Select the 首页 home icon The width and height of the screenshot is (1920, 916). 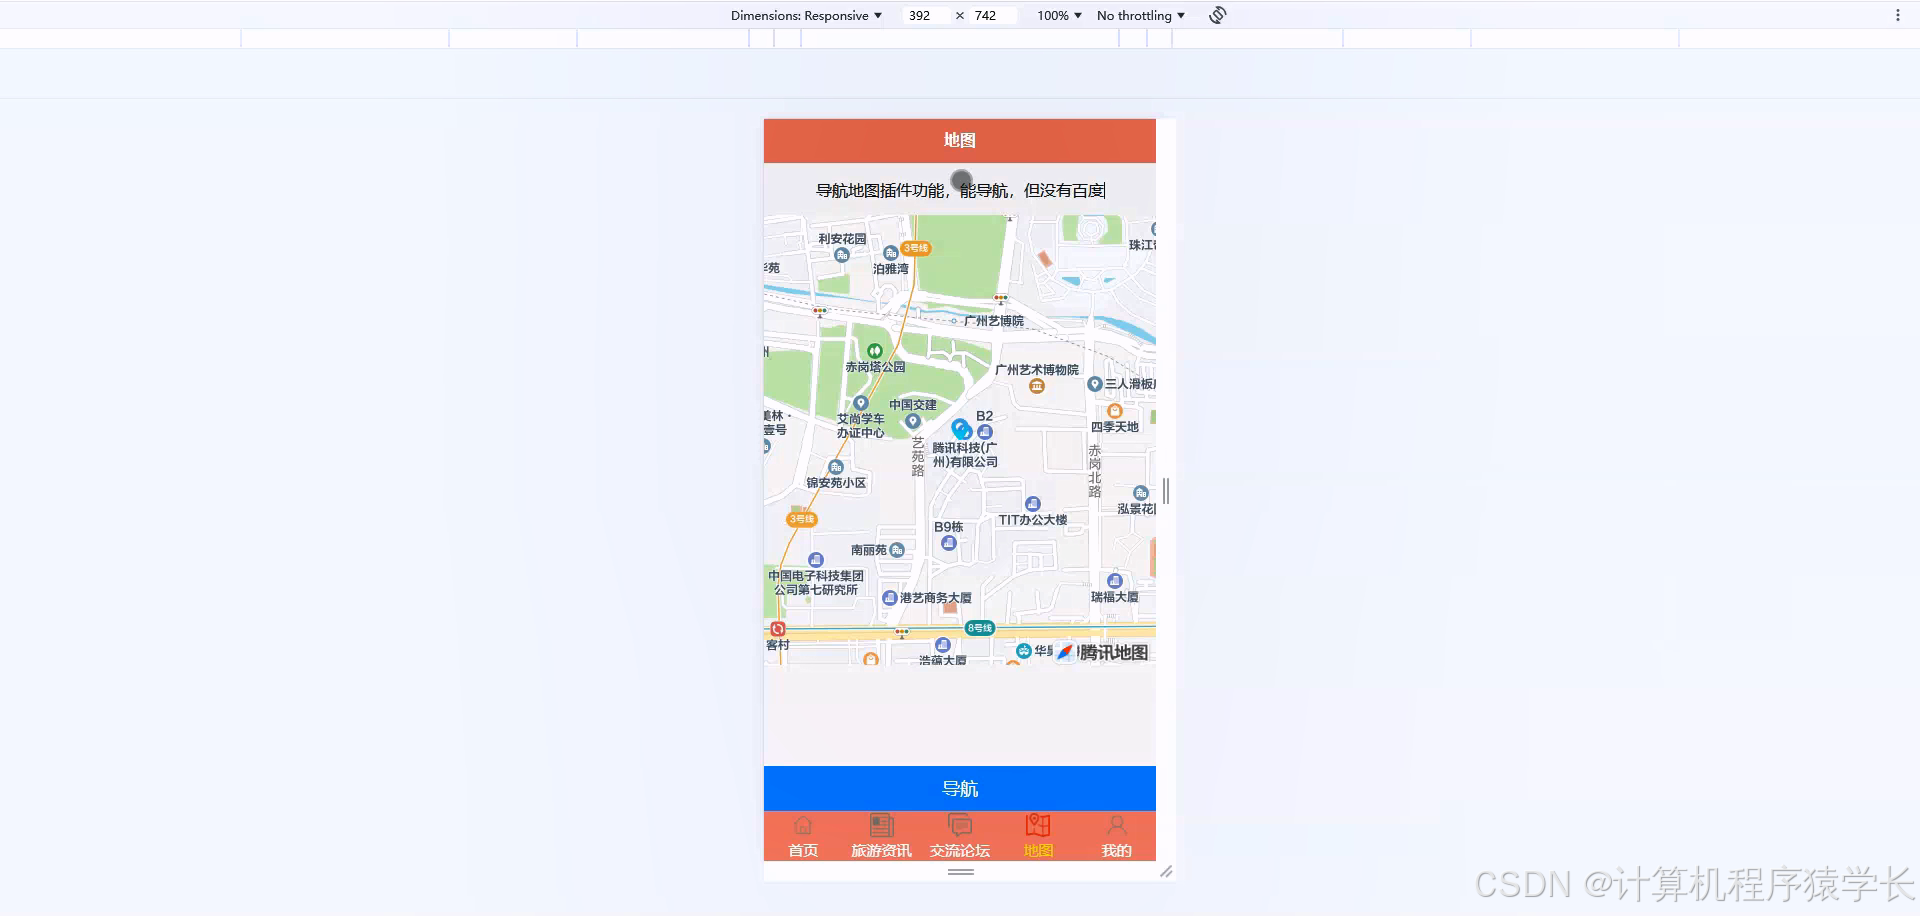803,826
